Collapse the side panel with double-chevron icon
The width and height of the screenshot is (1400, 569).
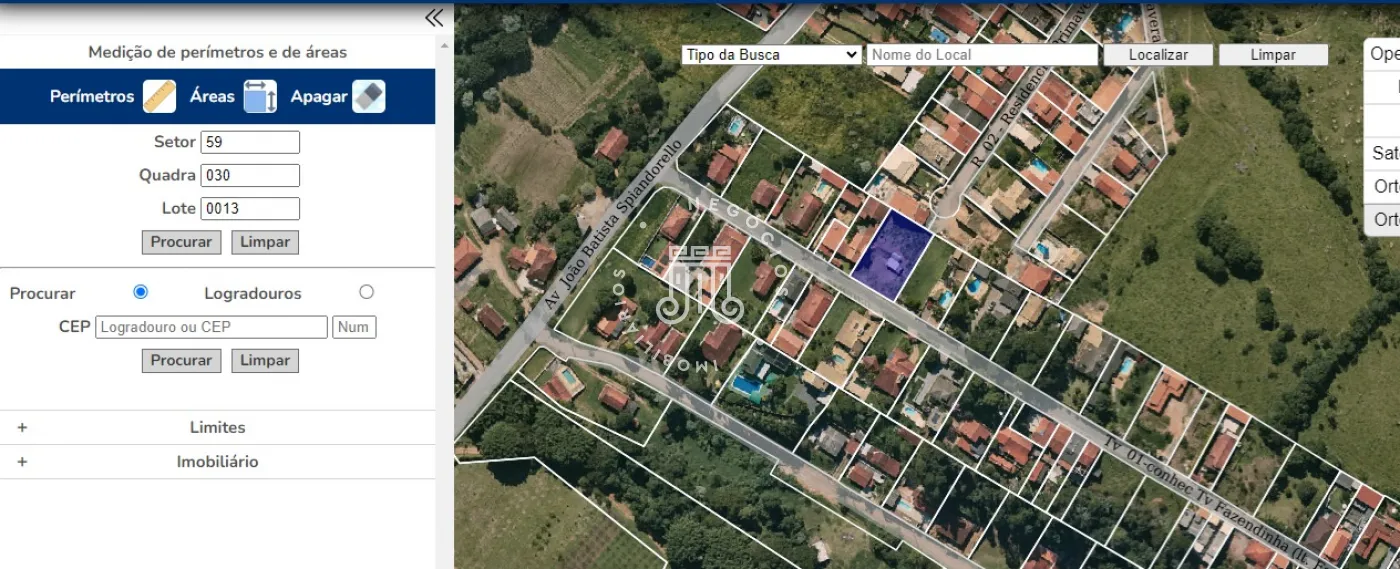pos(434,18)
